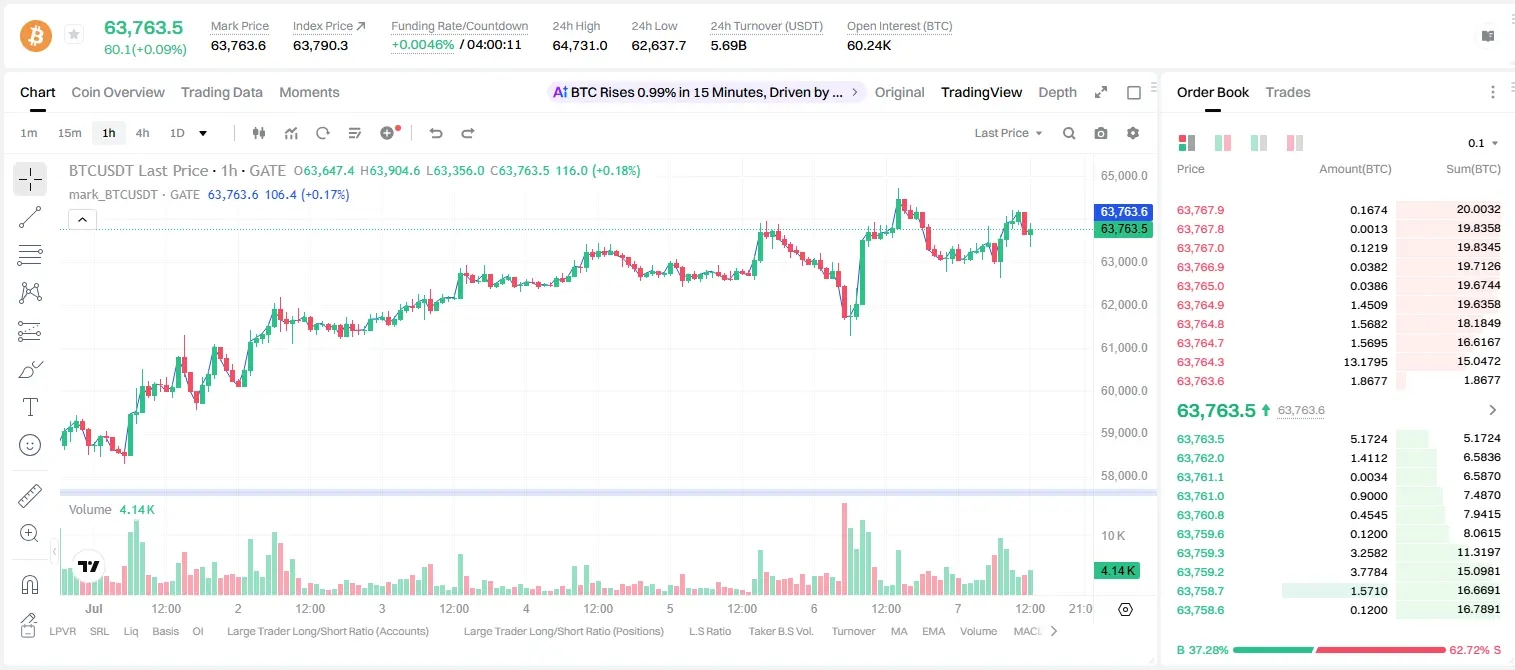Screen dimensions: 1515x670
Task: Toggle the magnet snap mode
Action: click(30, 584)
